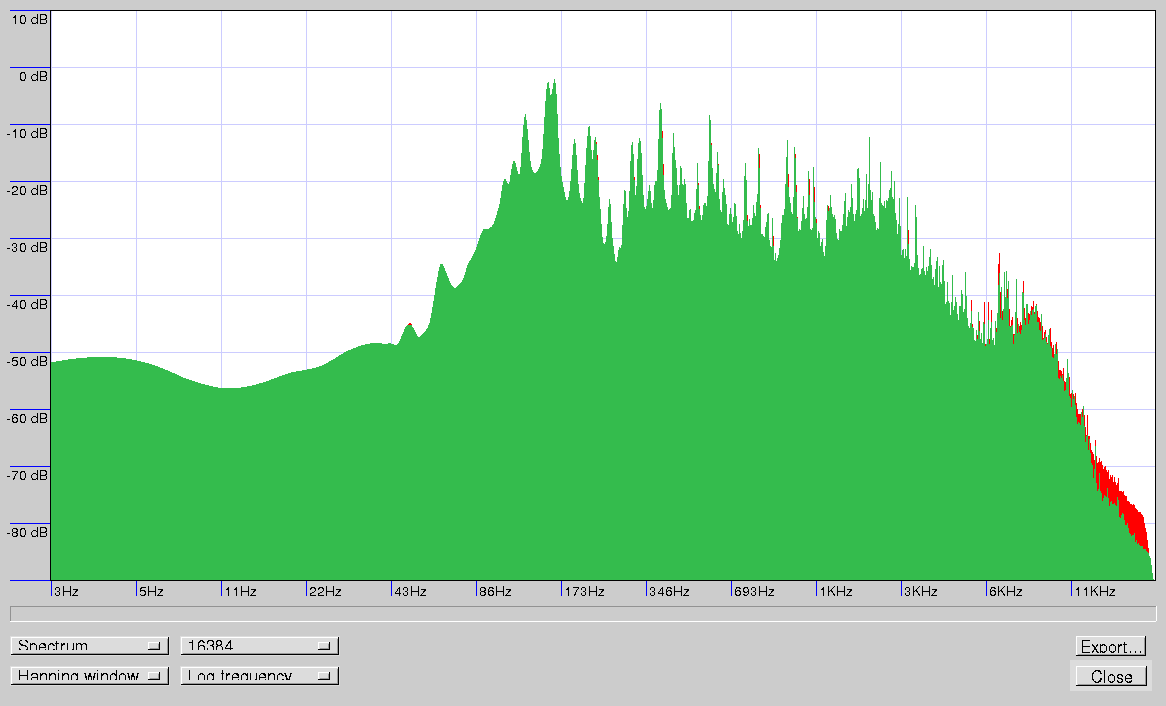Expand the 16384 window size dropdown

pyautogui.click(x=259, y=646)
